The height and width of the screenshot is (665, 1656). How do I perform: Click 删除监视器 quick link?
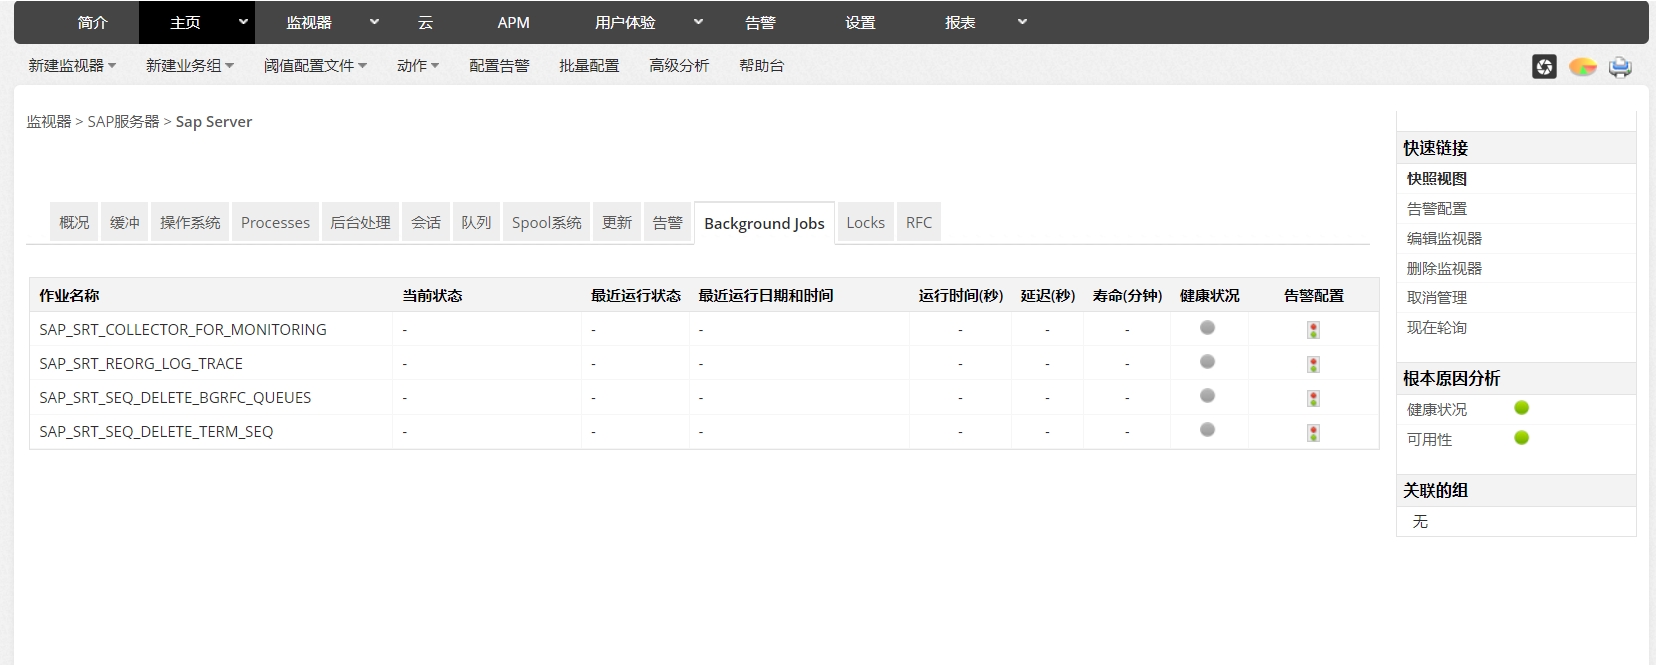(1444, 268)
